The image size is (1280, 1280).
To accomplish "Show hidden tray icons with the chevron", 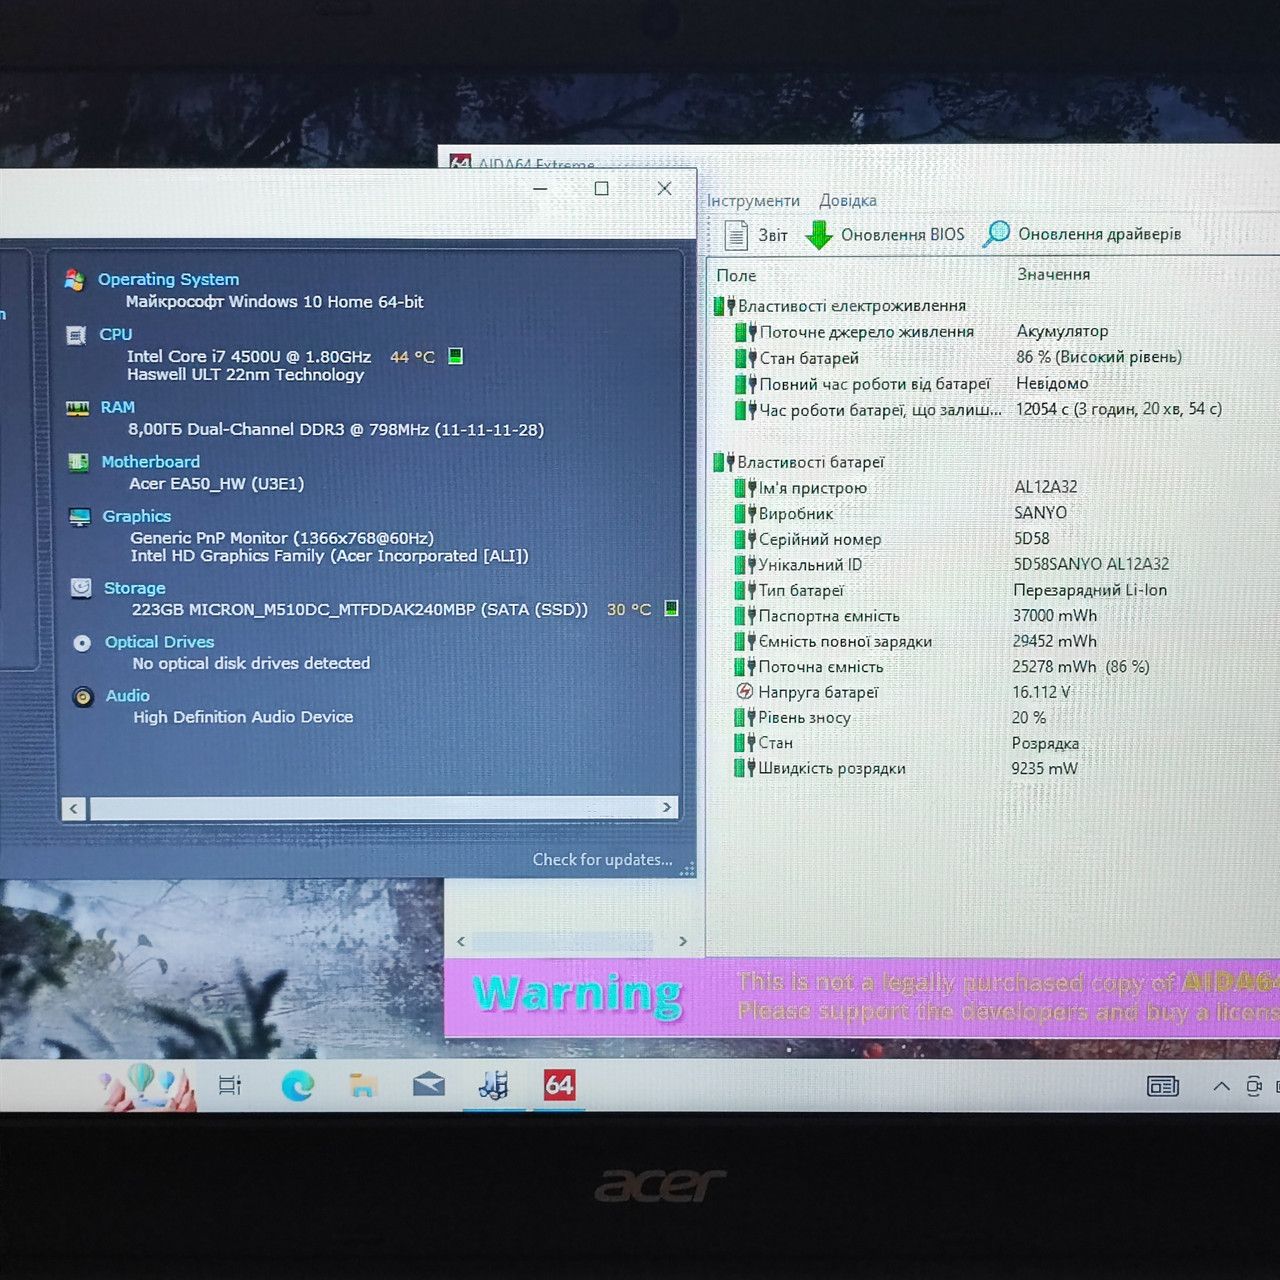I will point(1221,1086).
